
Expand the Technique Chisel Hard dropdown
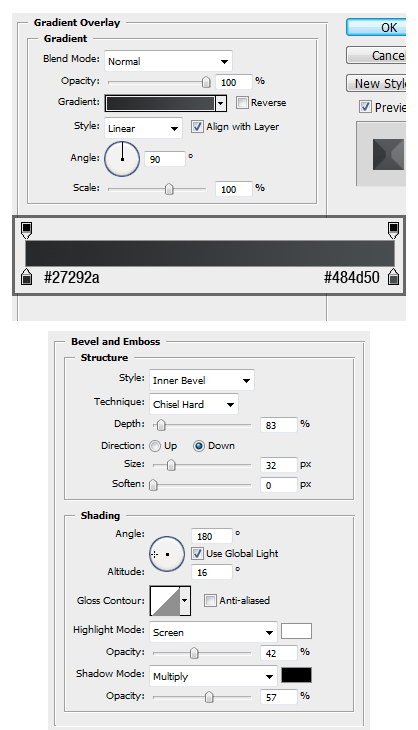194,405
